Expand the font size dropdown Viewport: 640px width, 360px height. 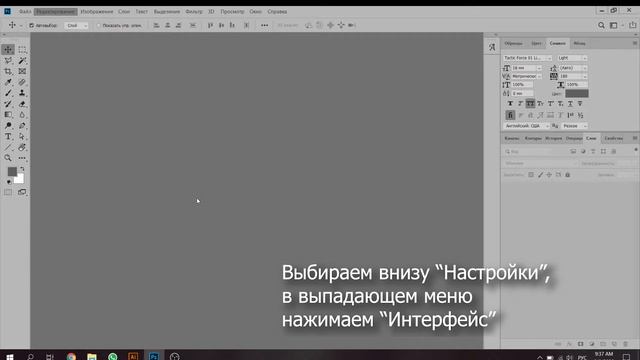click(x=539, y=68)
